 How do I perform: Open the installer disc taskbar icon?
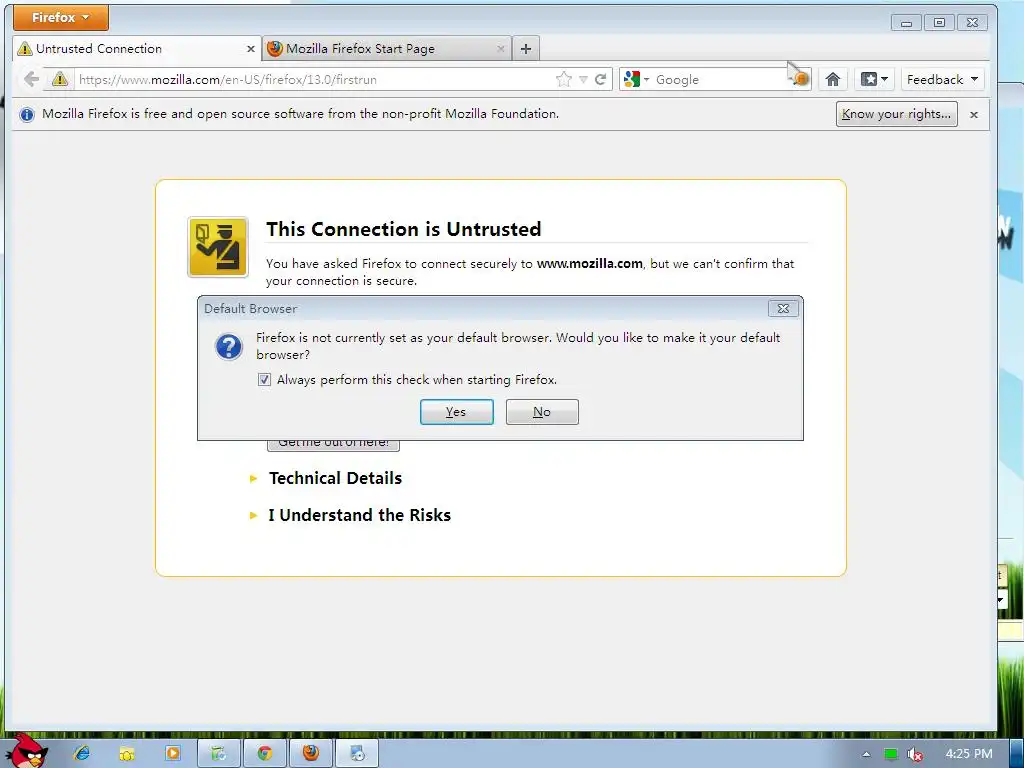pos(357,754)
